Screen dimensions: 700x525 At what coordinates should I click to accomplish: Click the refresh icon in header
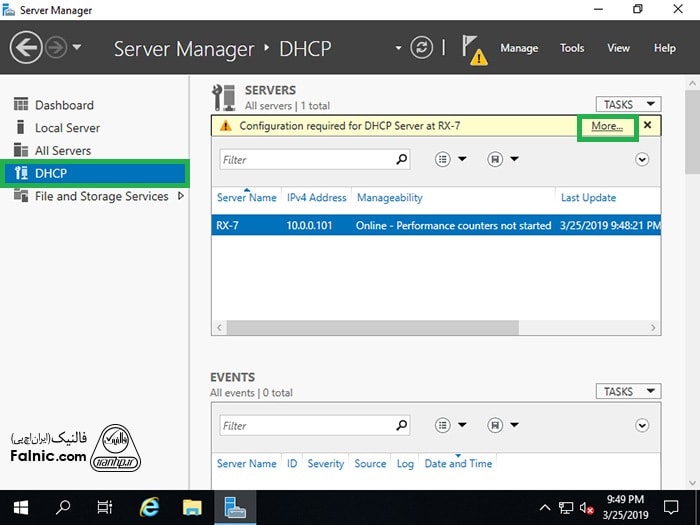[x=422, y=48]
